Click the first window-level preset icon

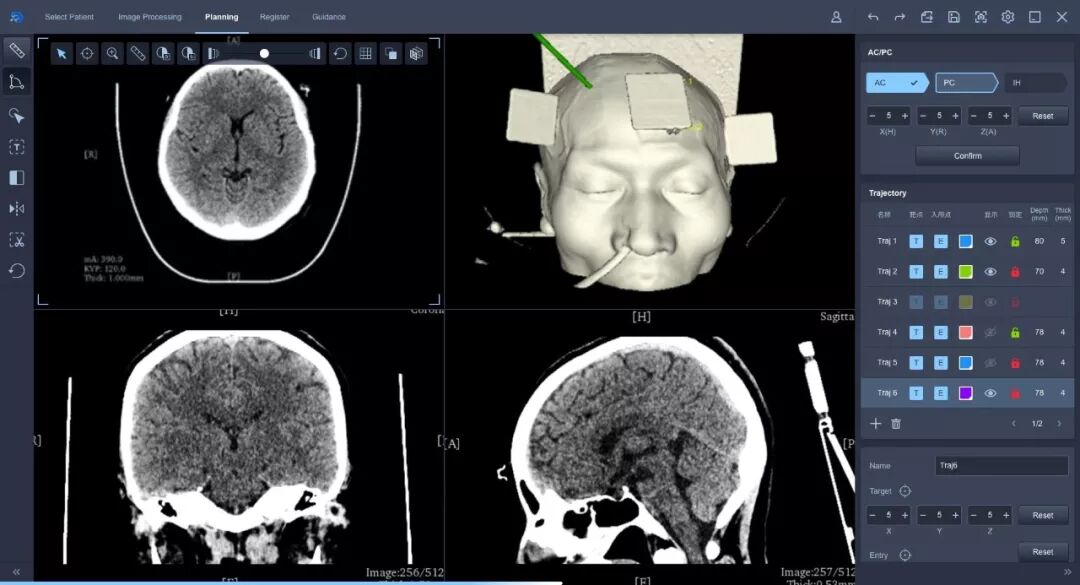pyautogui.click(x=163, y=54)
